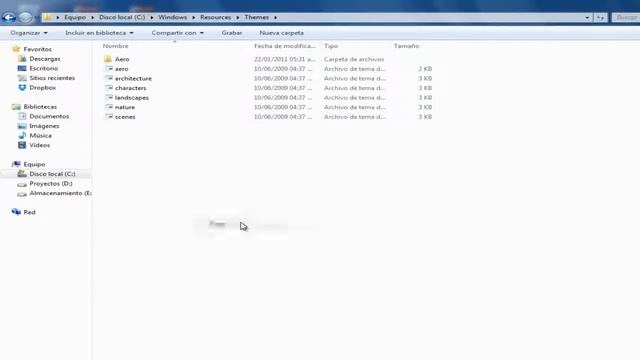Select the Aero folder name
The image size is (640, 360).
click(122, 59)
